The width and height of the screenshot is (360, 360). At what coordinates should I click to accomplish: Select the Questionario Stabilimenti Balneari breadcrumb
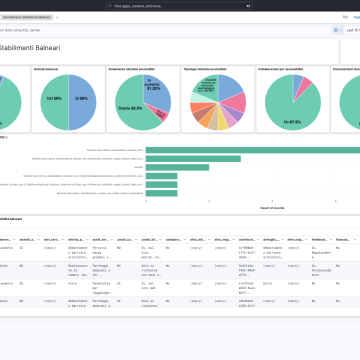[27, 17]
